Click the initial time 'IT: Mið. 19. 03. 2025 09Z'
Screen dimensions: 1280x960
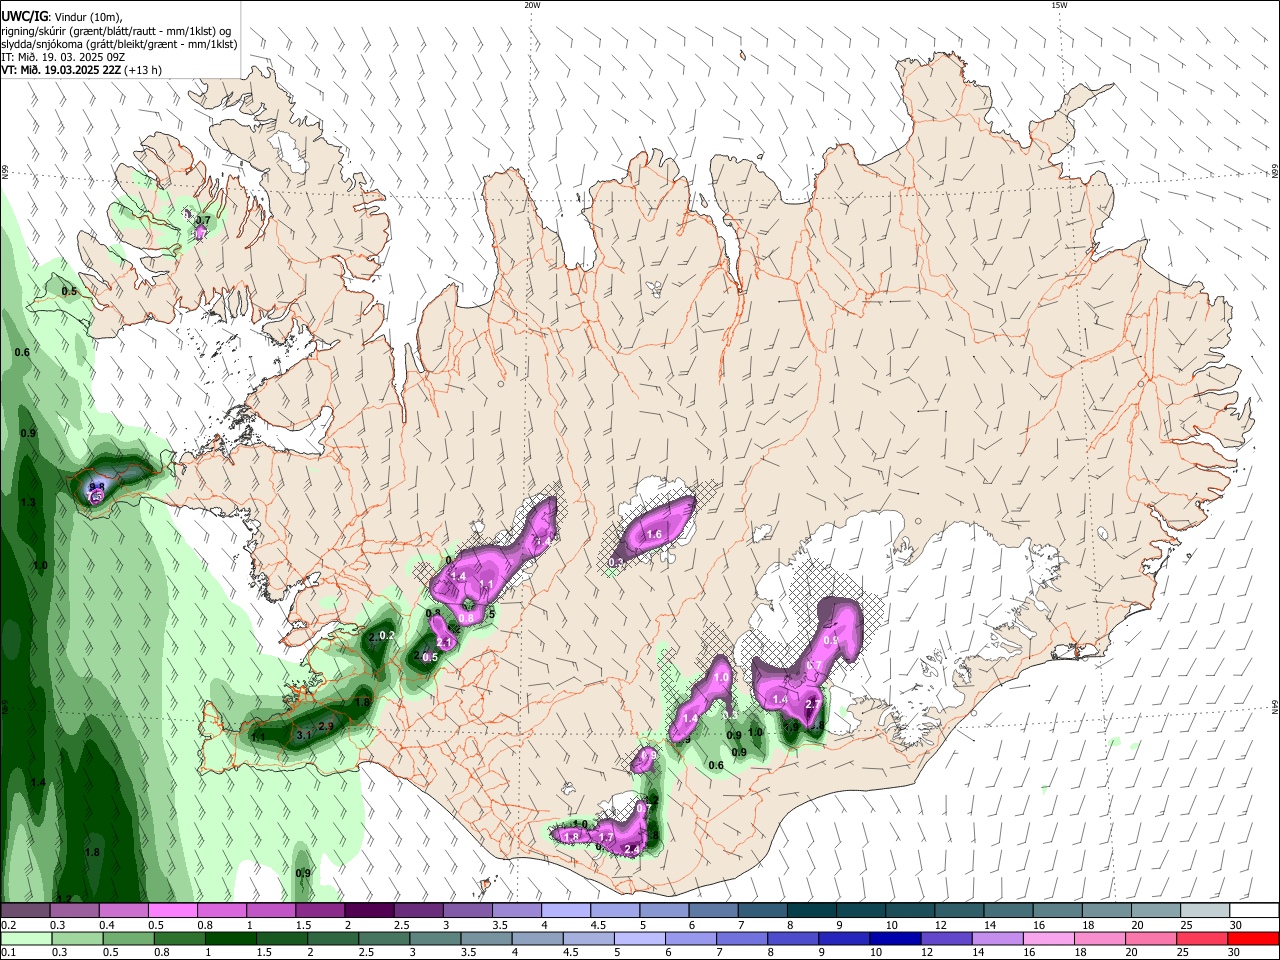(63, 57)
